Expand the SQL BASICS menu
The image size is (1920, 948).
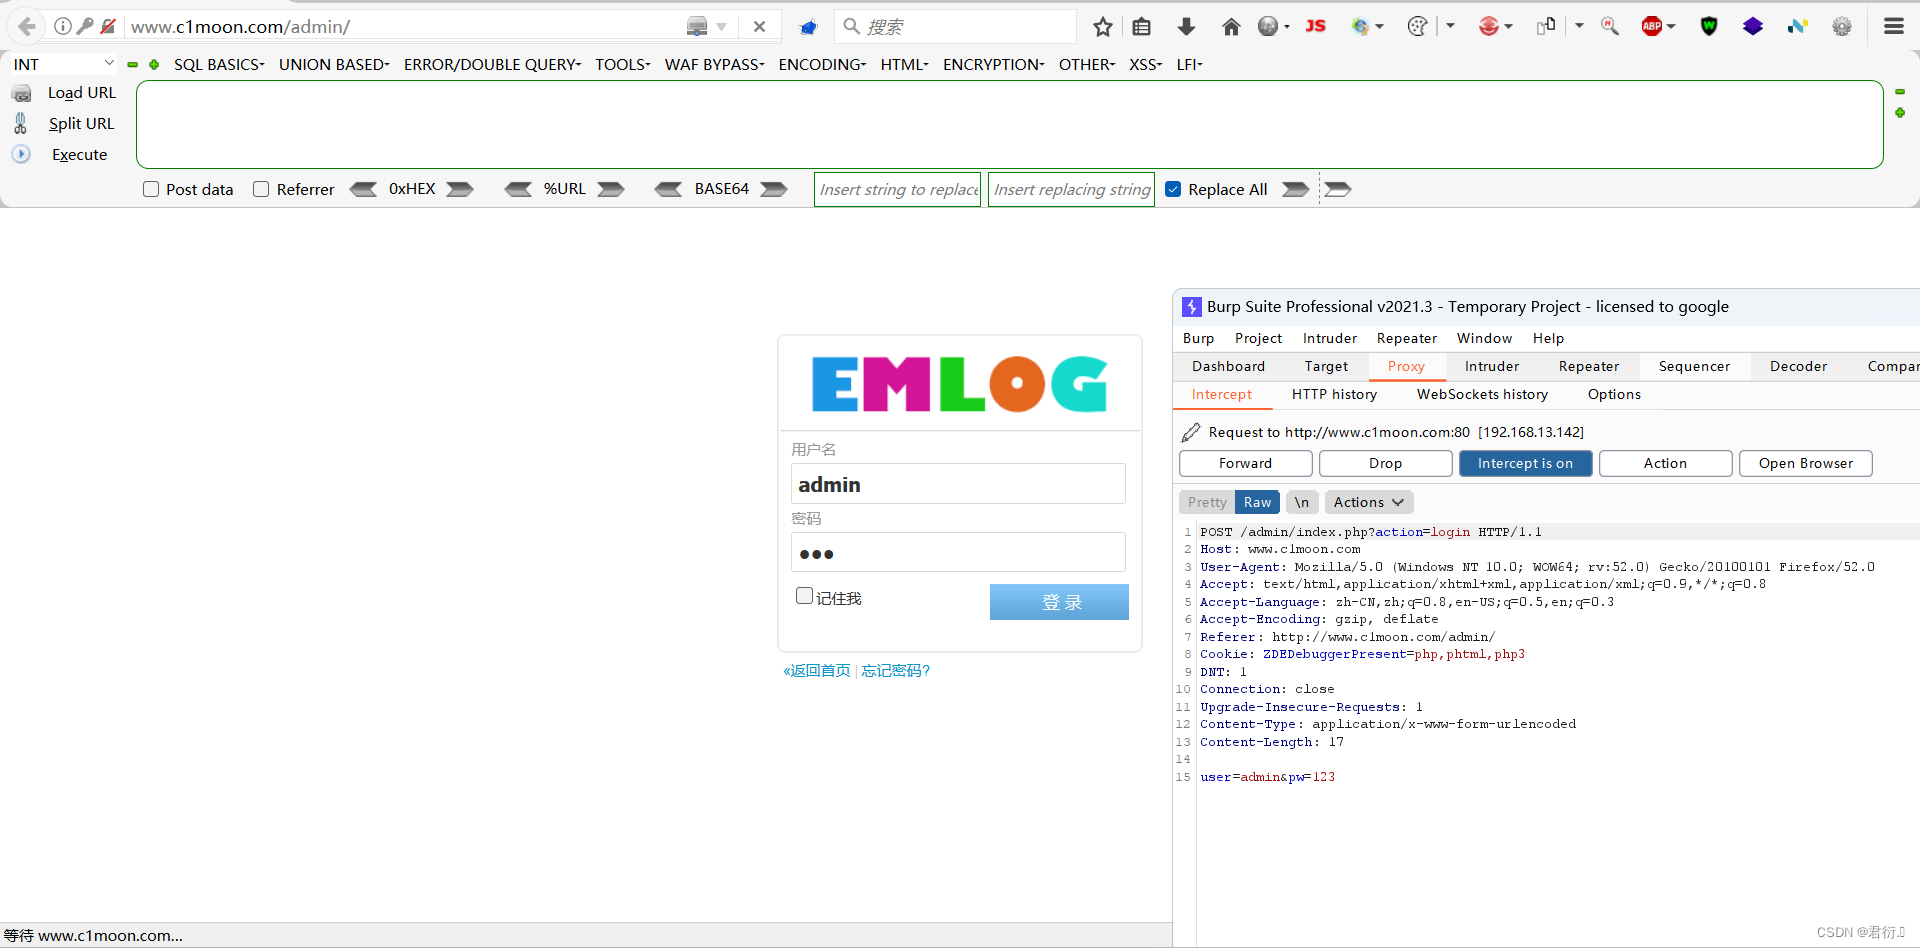(219, 64)
